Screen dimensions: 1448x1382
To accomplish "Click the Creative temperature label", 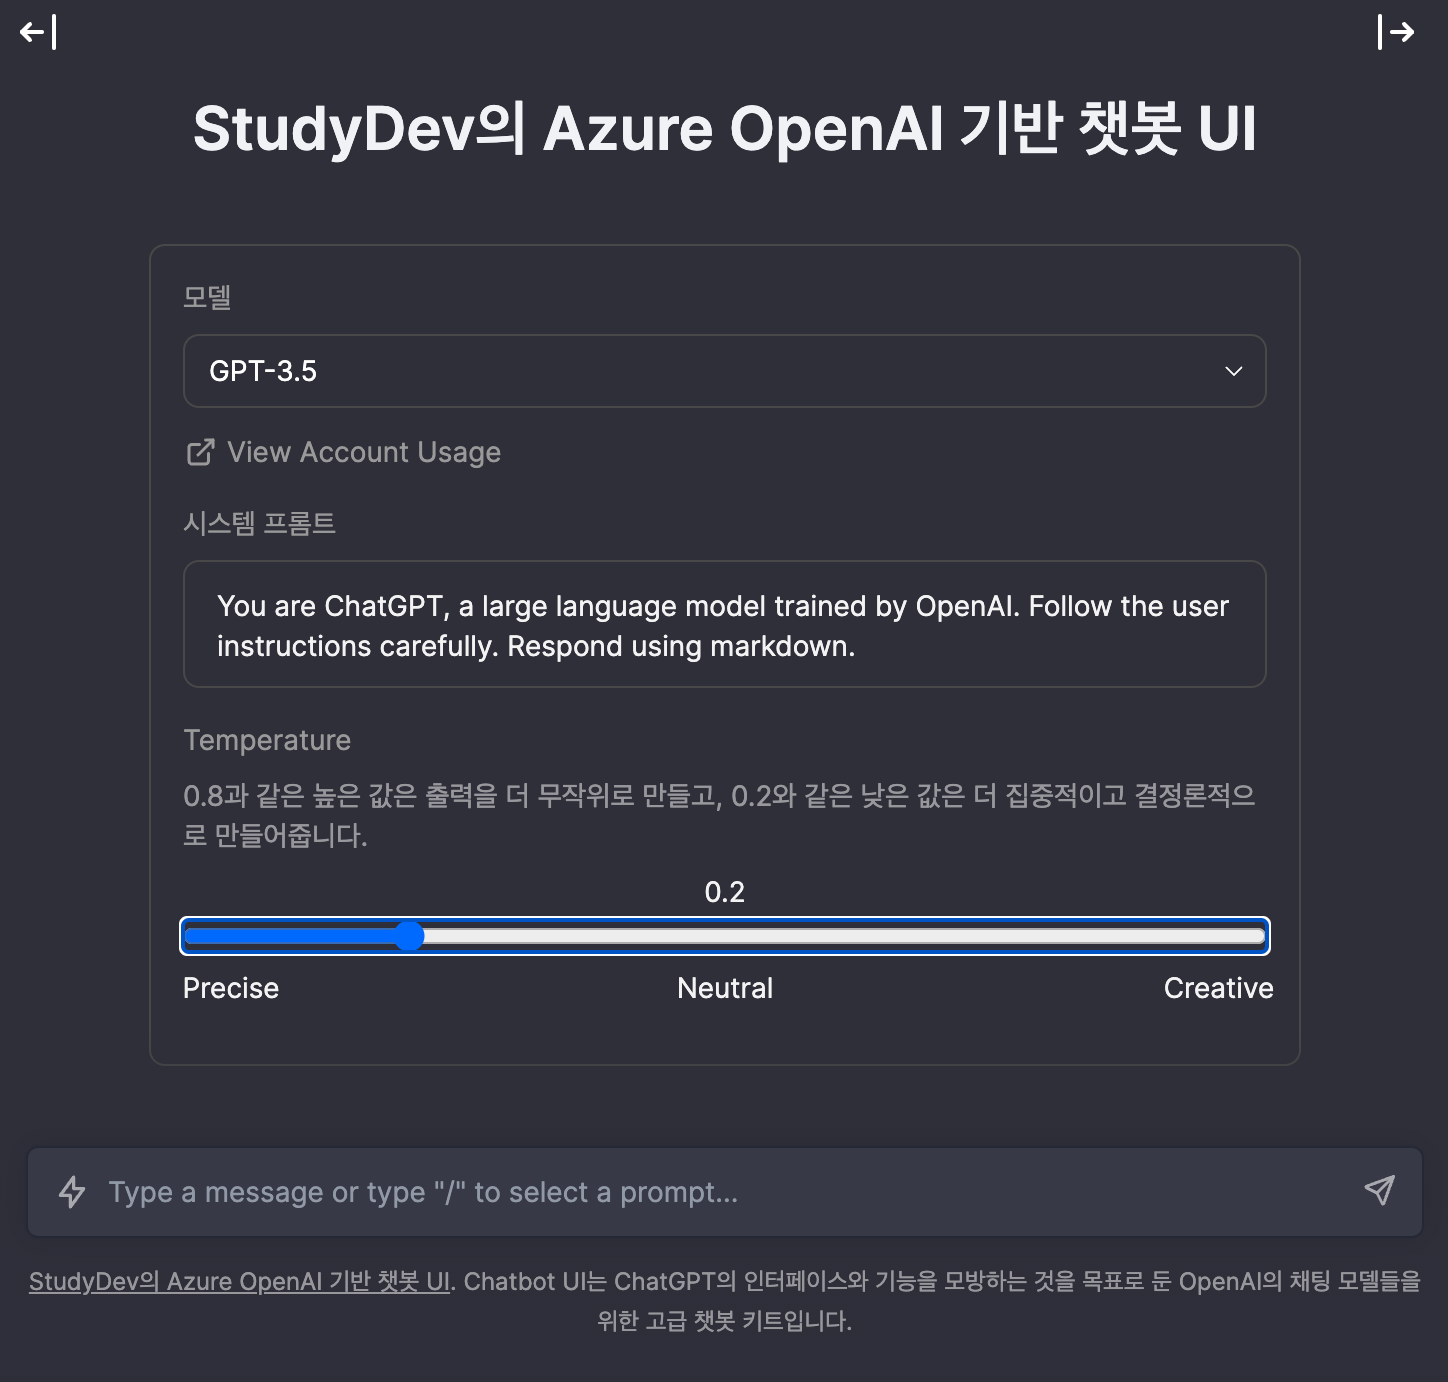I will pos(1218,988).
